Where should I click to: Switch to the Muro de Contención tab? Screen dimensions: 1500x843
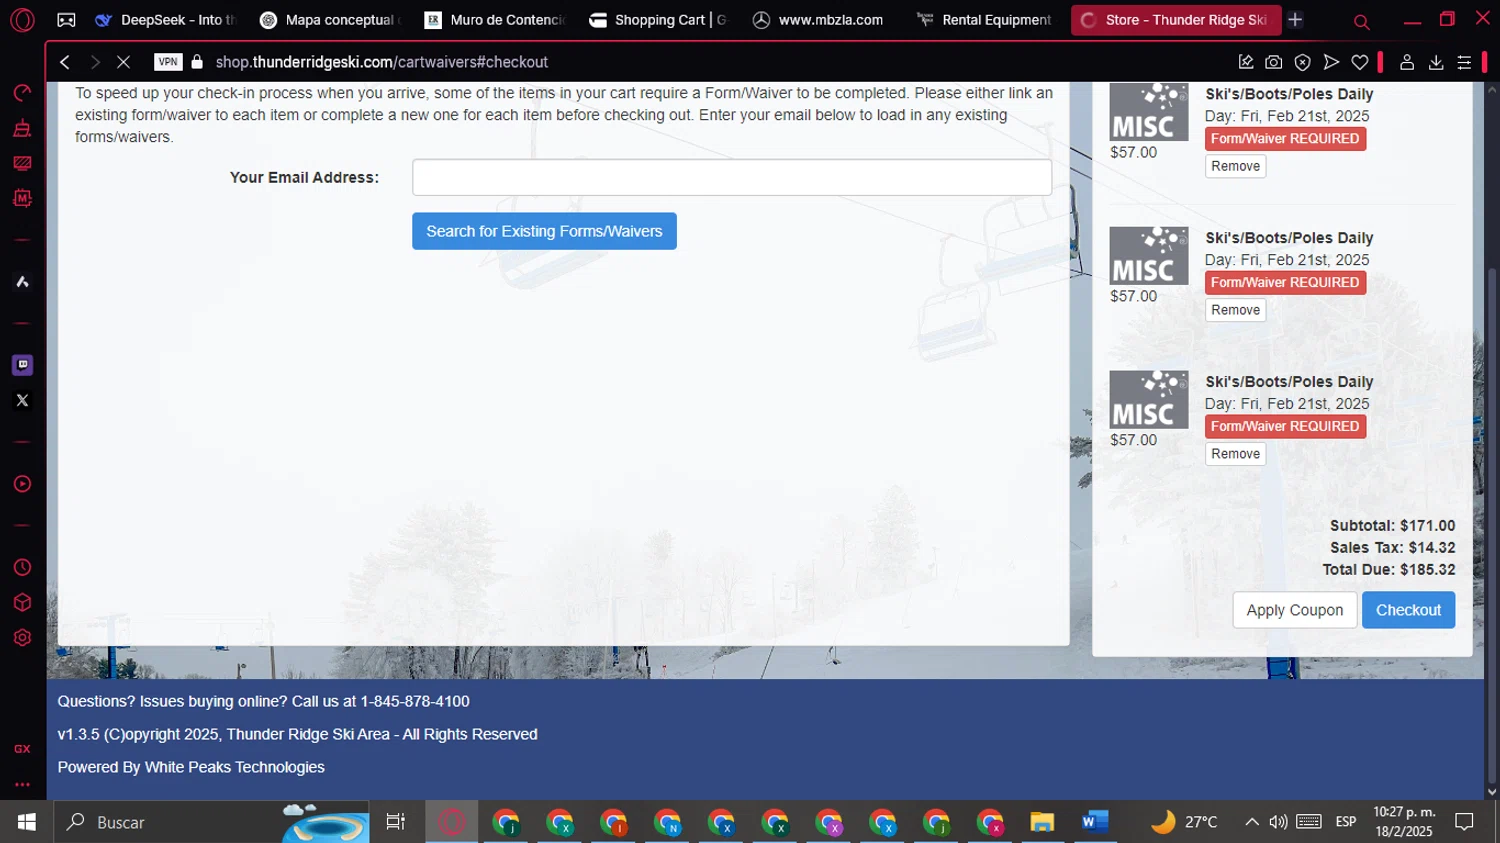(x=494, y=20)
